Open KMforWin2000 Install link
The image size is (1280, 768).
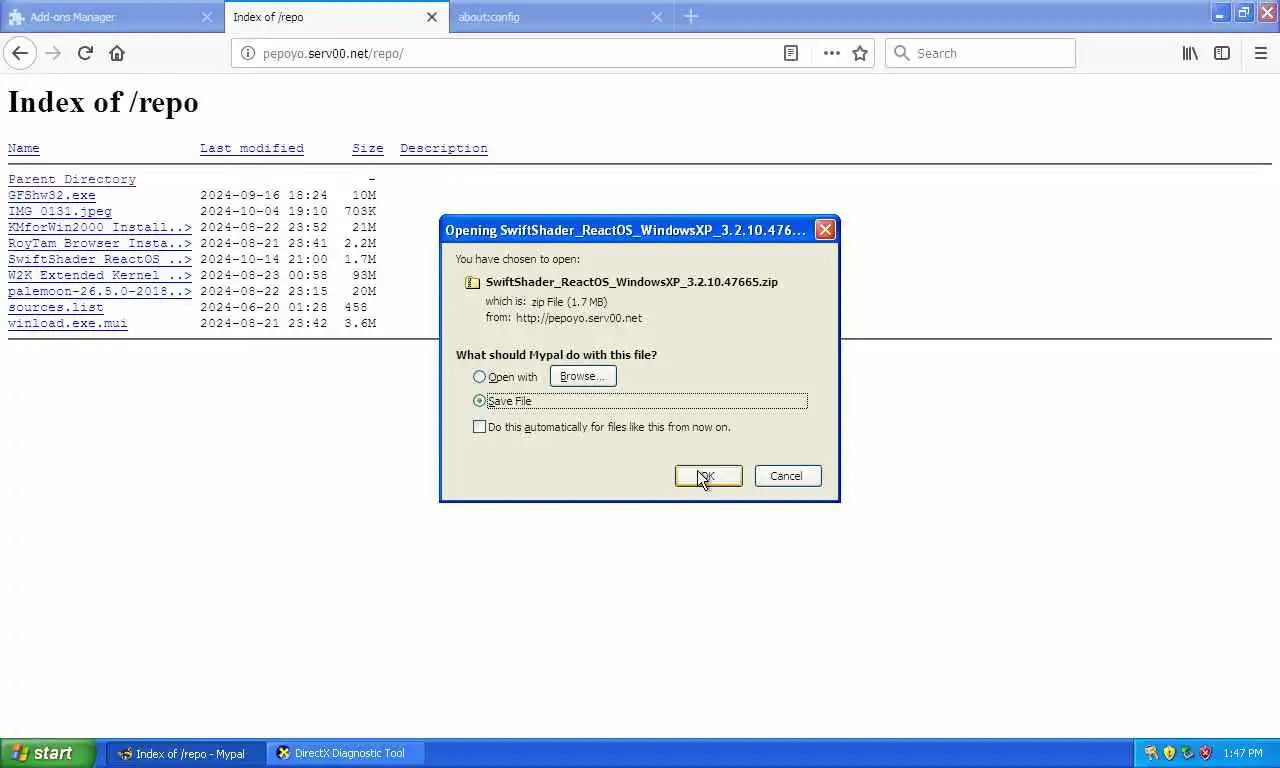click(100, 227)
